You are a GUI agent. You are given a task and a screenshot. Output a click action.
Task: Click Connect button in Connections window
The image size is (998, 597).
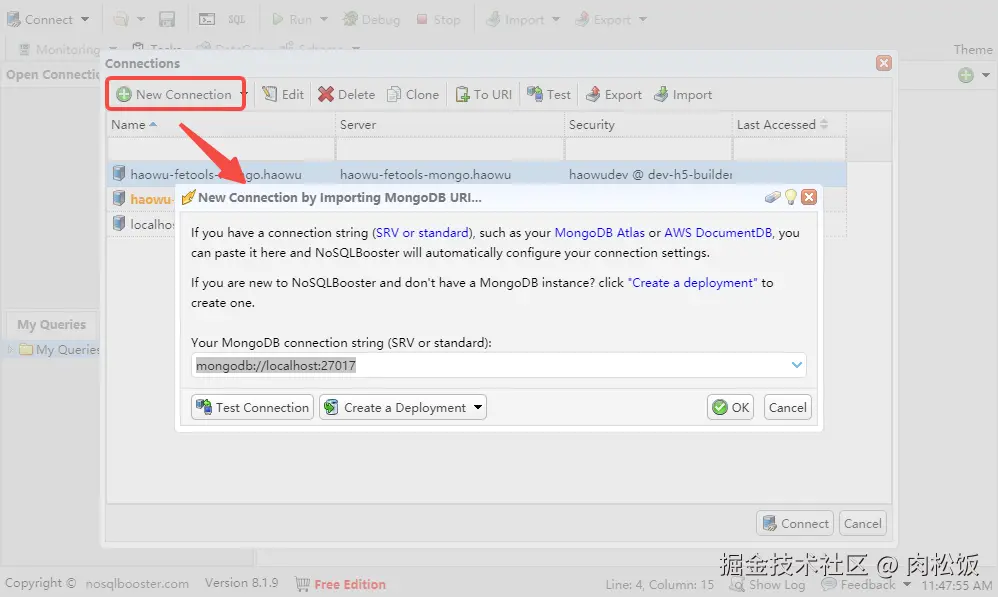tap(795, 523)
